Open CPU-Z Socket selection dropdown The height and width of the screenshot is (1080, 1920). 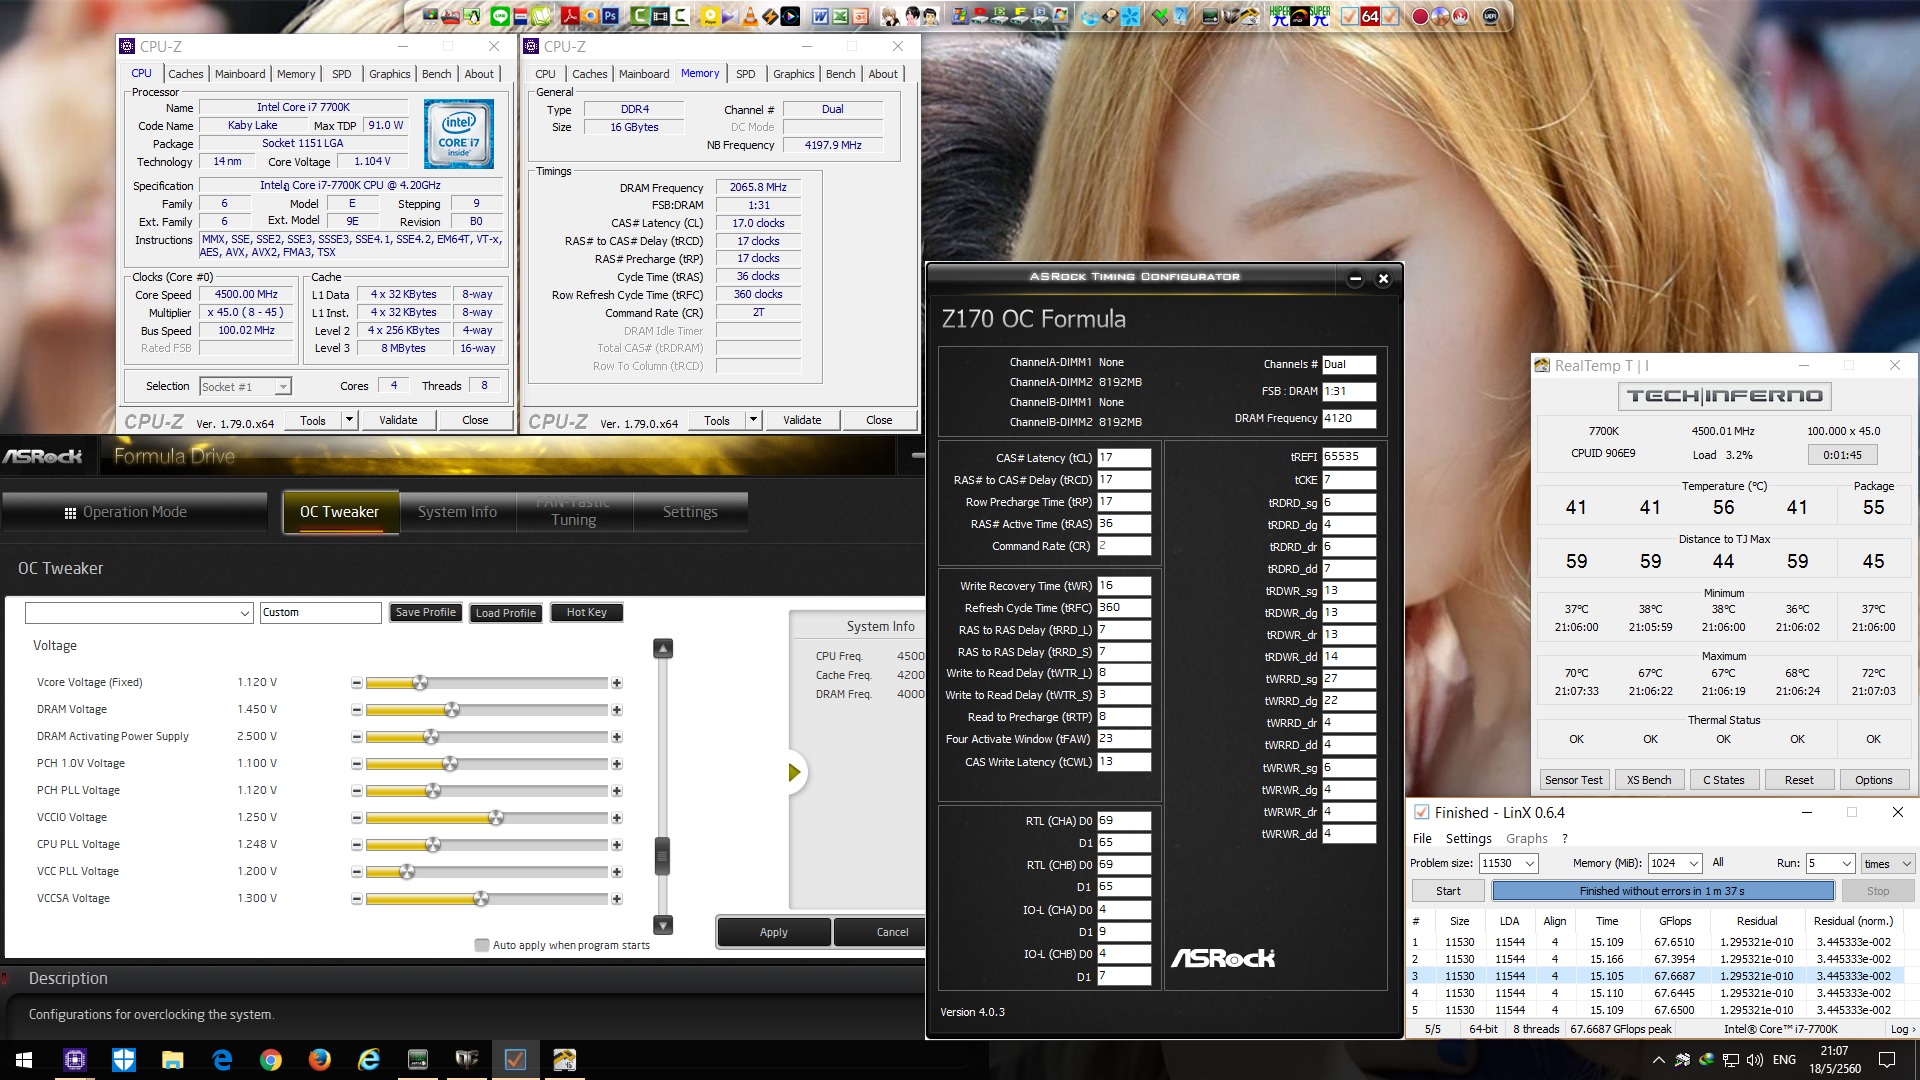[283, 387]
